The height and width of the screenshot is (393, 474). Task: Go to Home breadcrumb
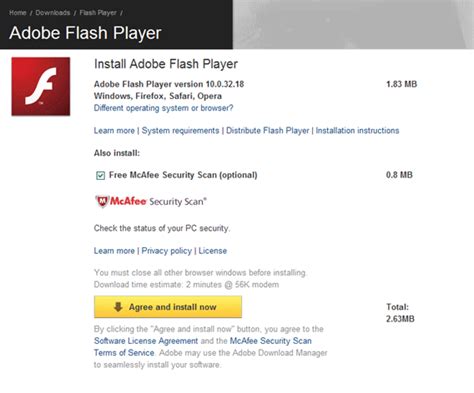(x=18, y=13)
